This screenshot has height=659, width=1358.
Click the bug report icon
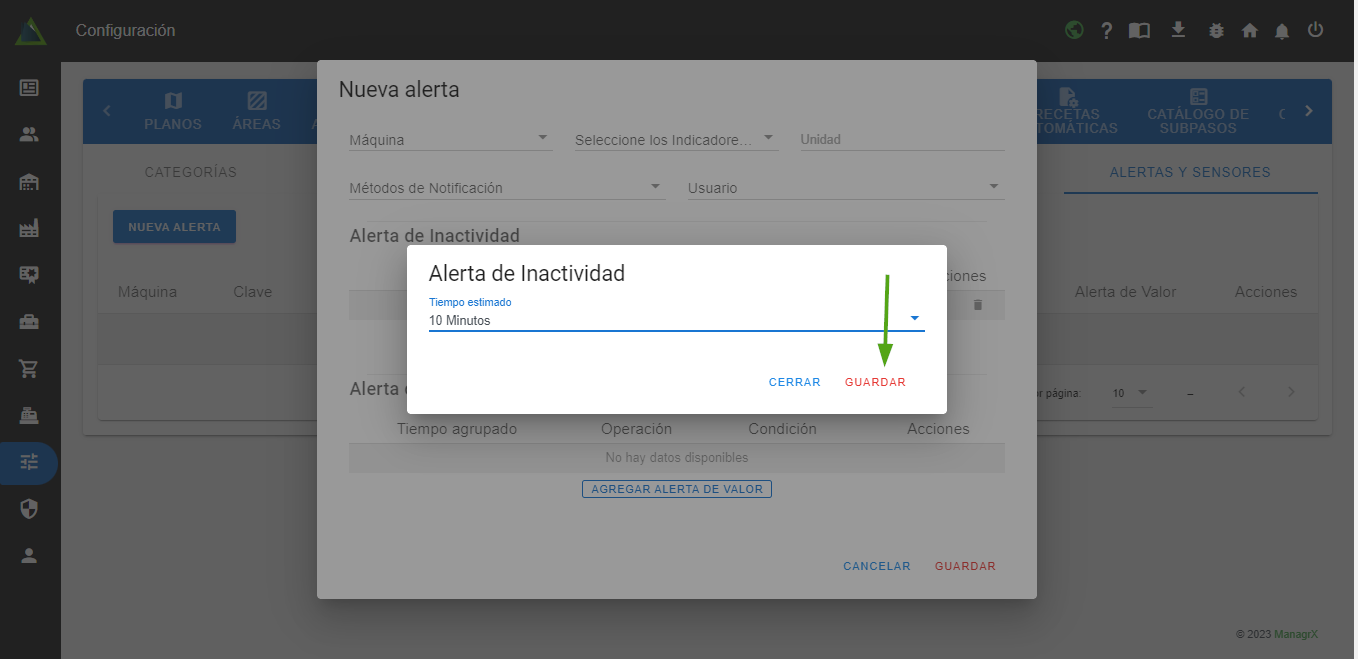(x=1216, y=30)
